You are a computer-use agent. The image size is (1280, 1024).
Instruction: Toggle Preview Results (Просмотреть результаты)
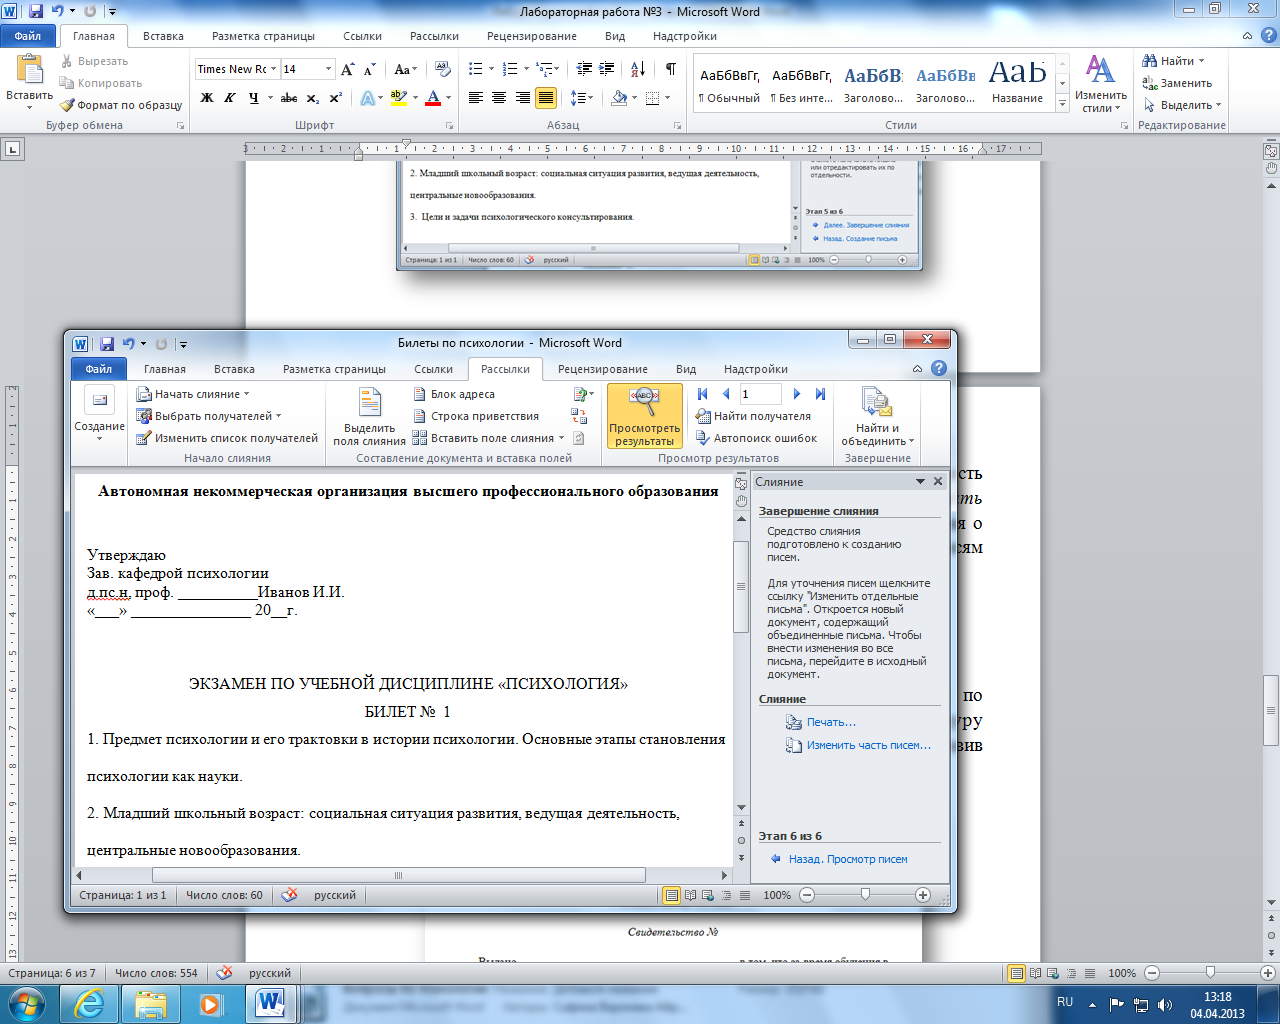coord(645,417)
